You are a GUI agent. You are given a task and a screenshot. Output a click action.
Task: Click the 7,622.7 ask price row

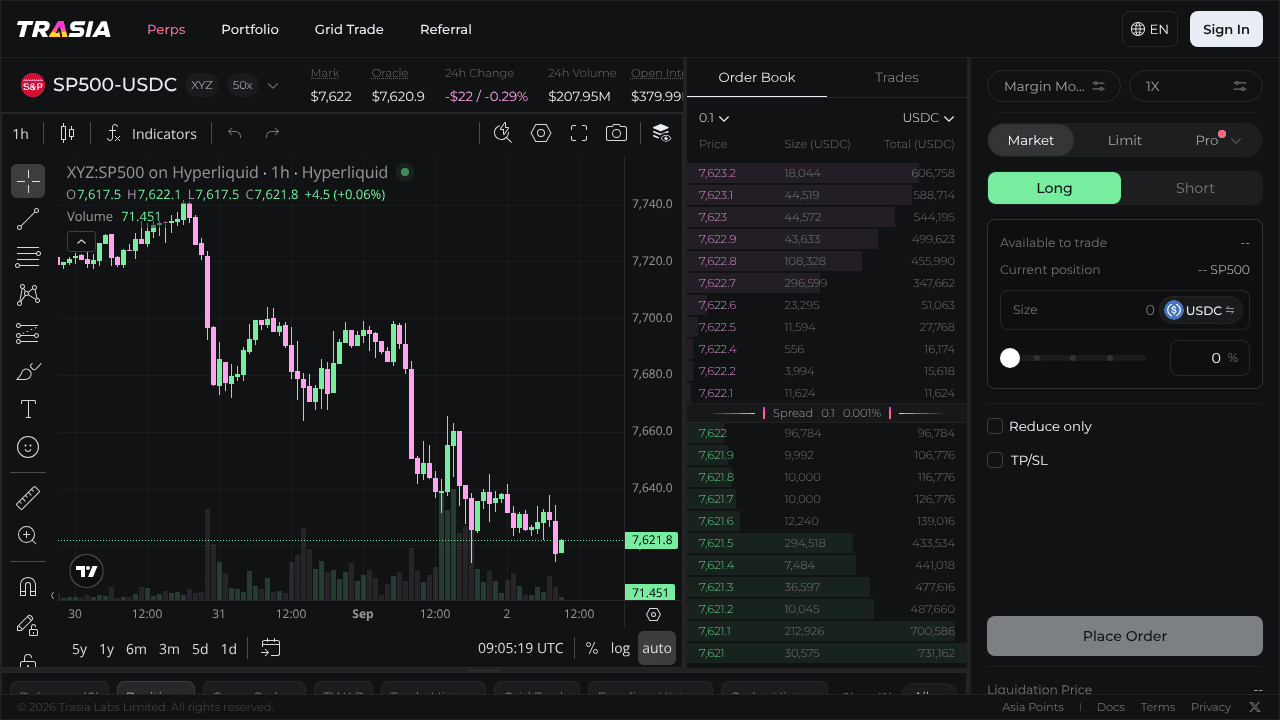[x=826, y=283]
